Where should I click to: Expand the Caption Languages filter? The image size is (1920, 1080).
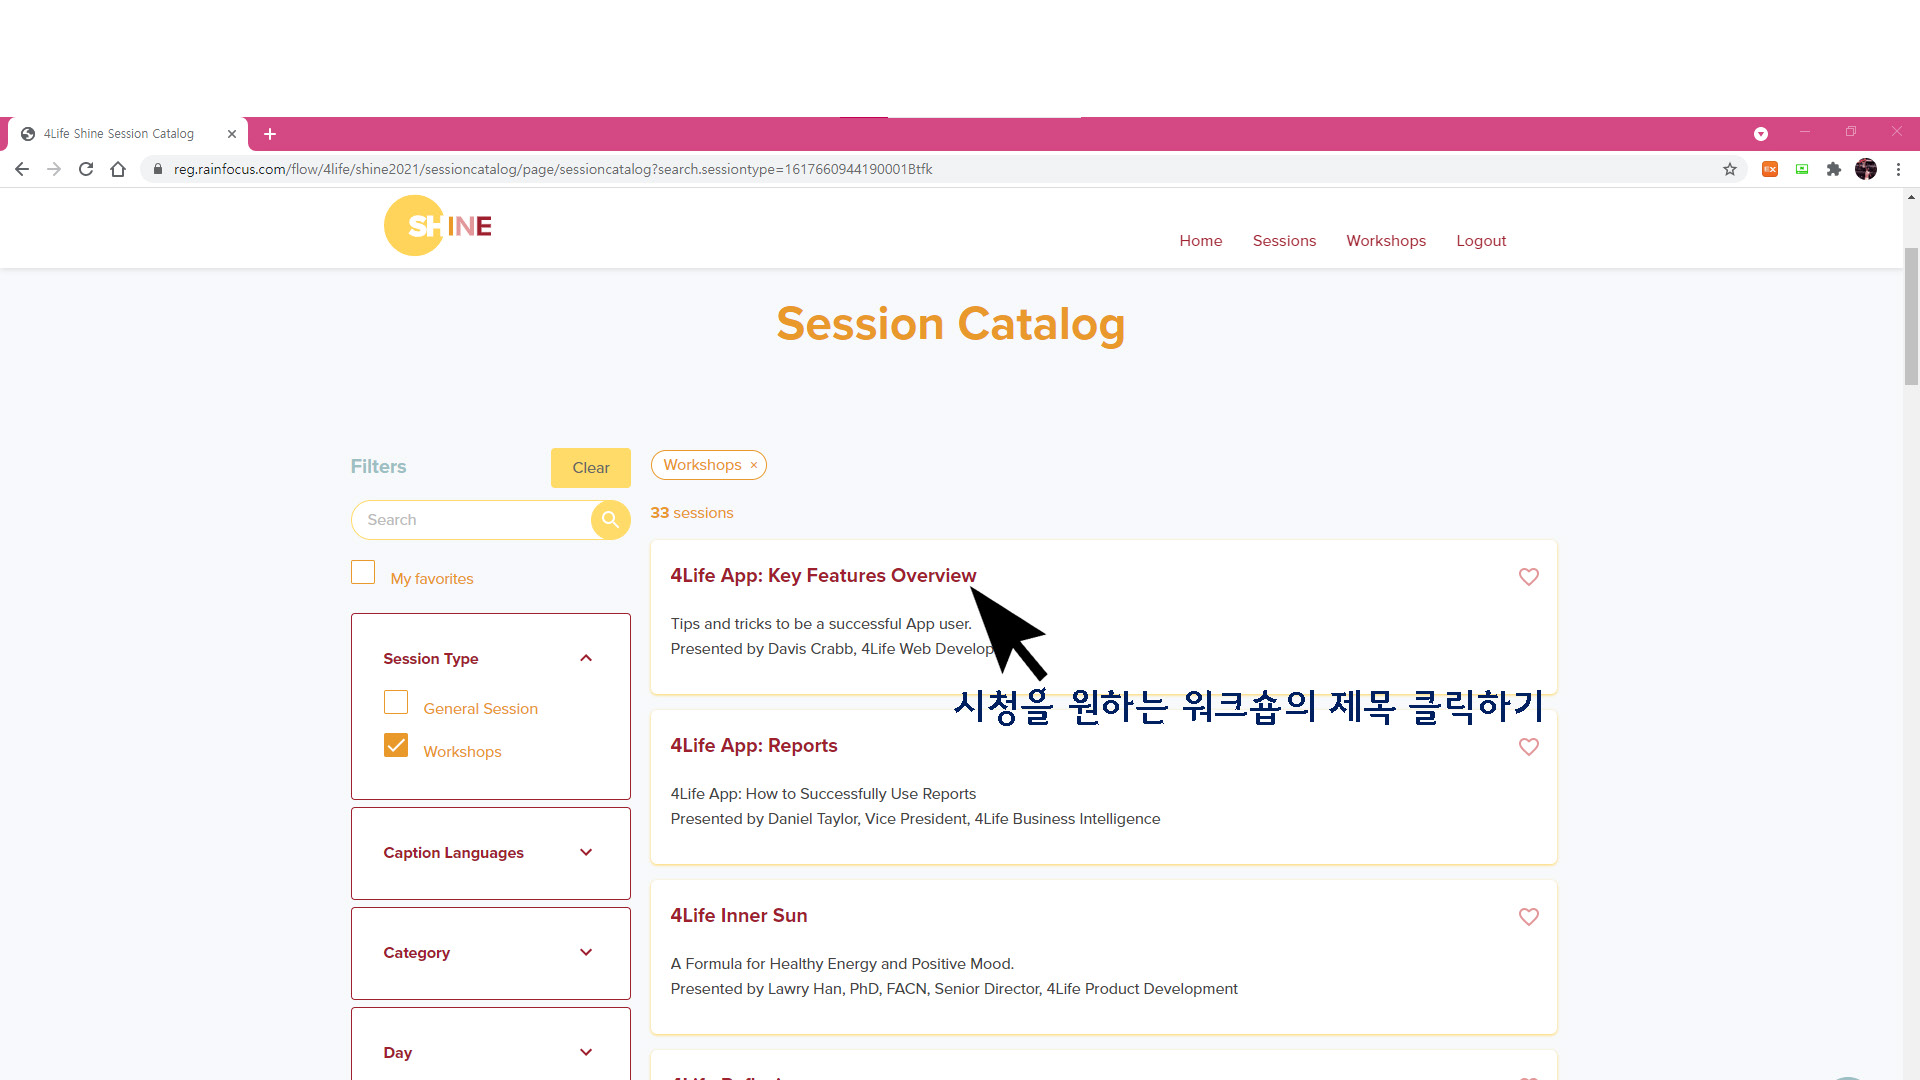(586, 852)
